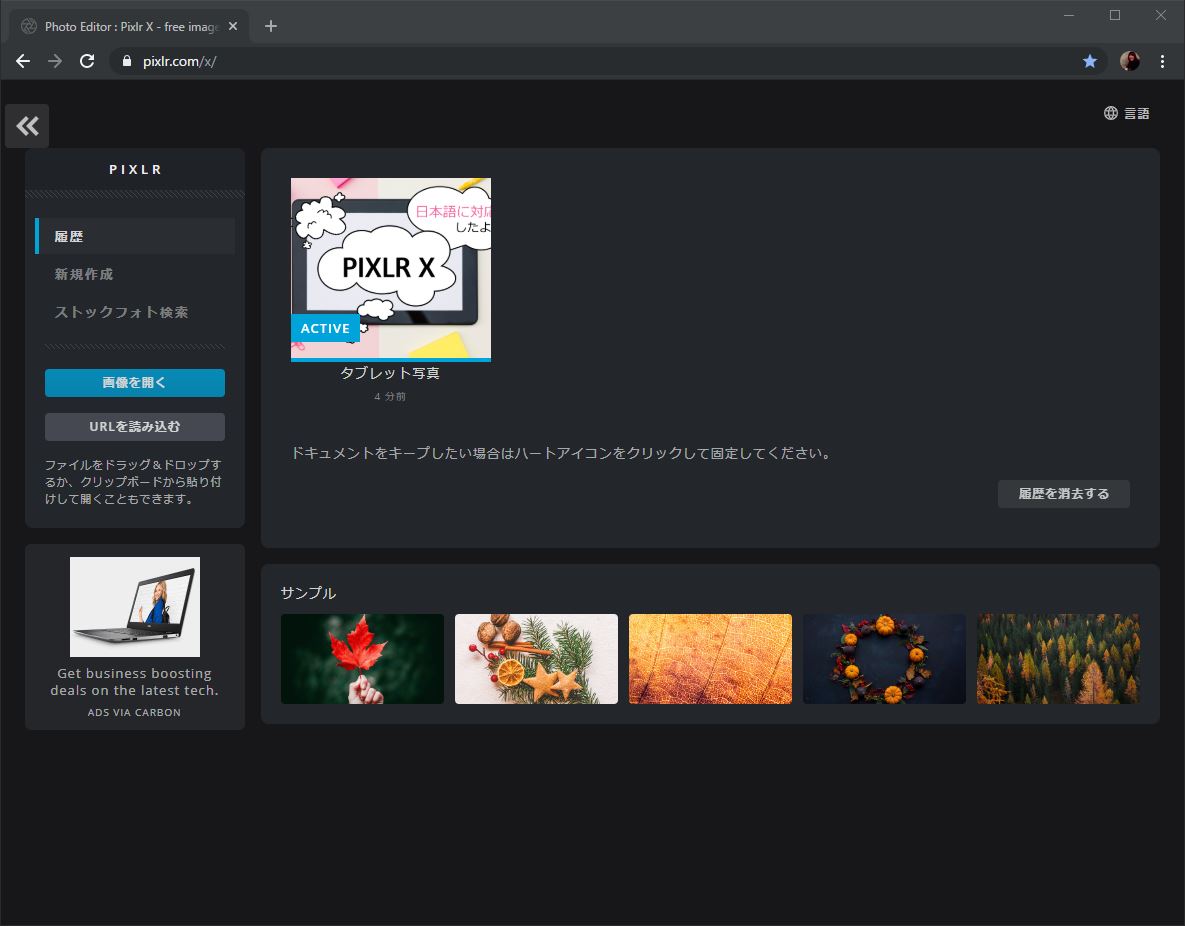Screen dimensions: 1185x926
Task: Open the タブレット写真 document thumbnail
Action: 391,269
